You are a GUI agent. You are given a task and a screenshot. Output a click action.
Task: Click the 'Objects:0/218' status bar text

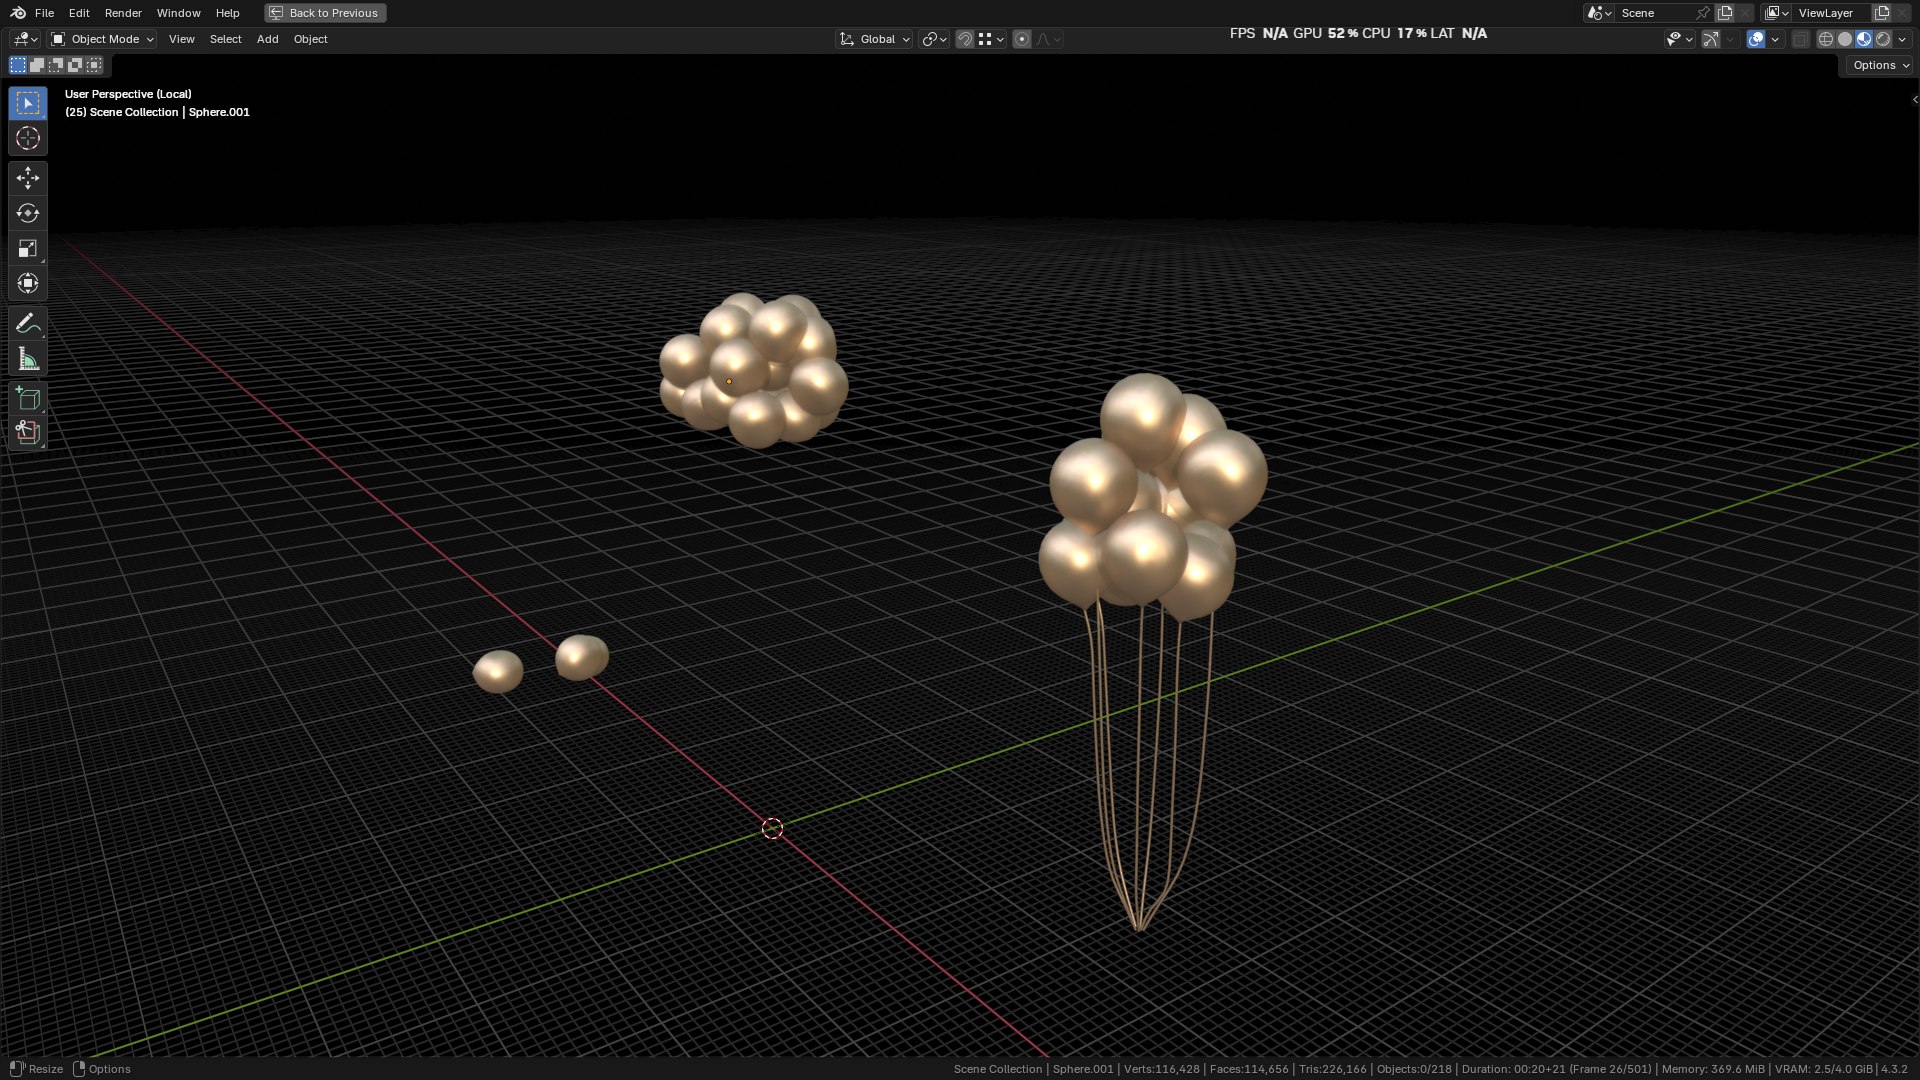click(x=1413, y=1069)
